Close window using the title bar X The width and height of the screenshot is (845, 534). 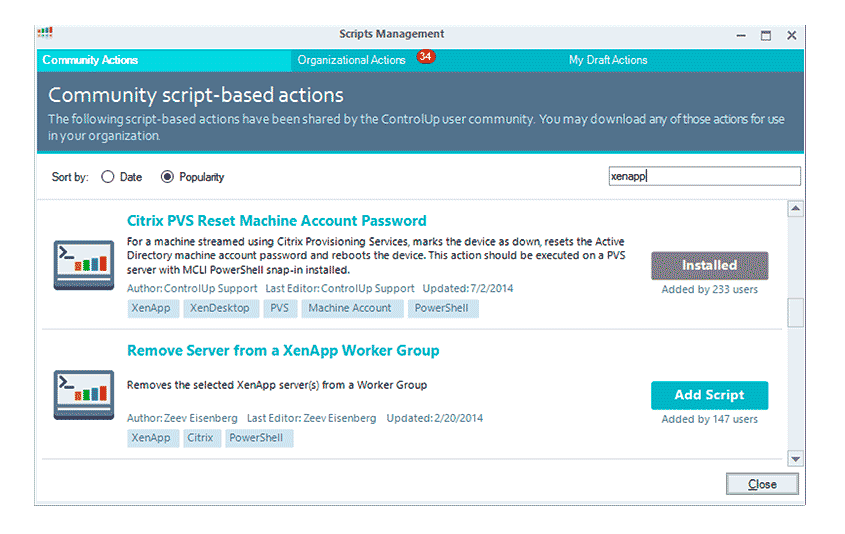pos(791,36)
